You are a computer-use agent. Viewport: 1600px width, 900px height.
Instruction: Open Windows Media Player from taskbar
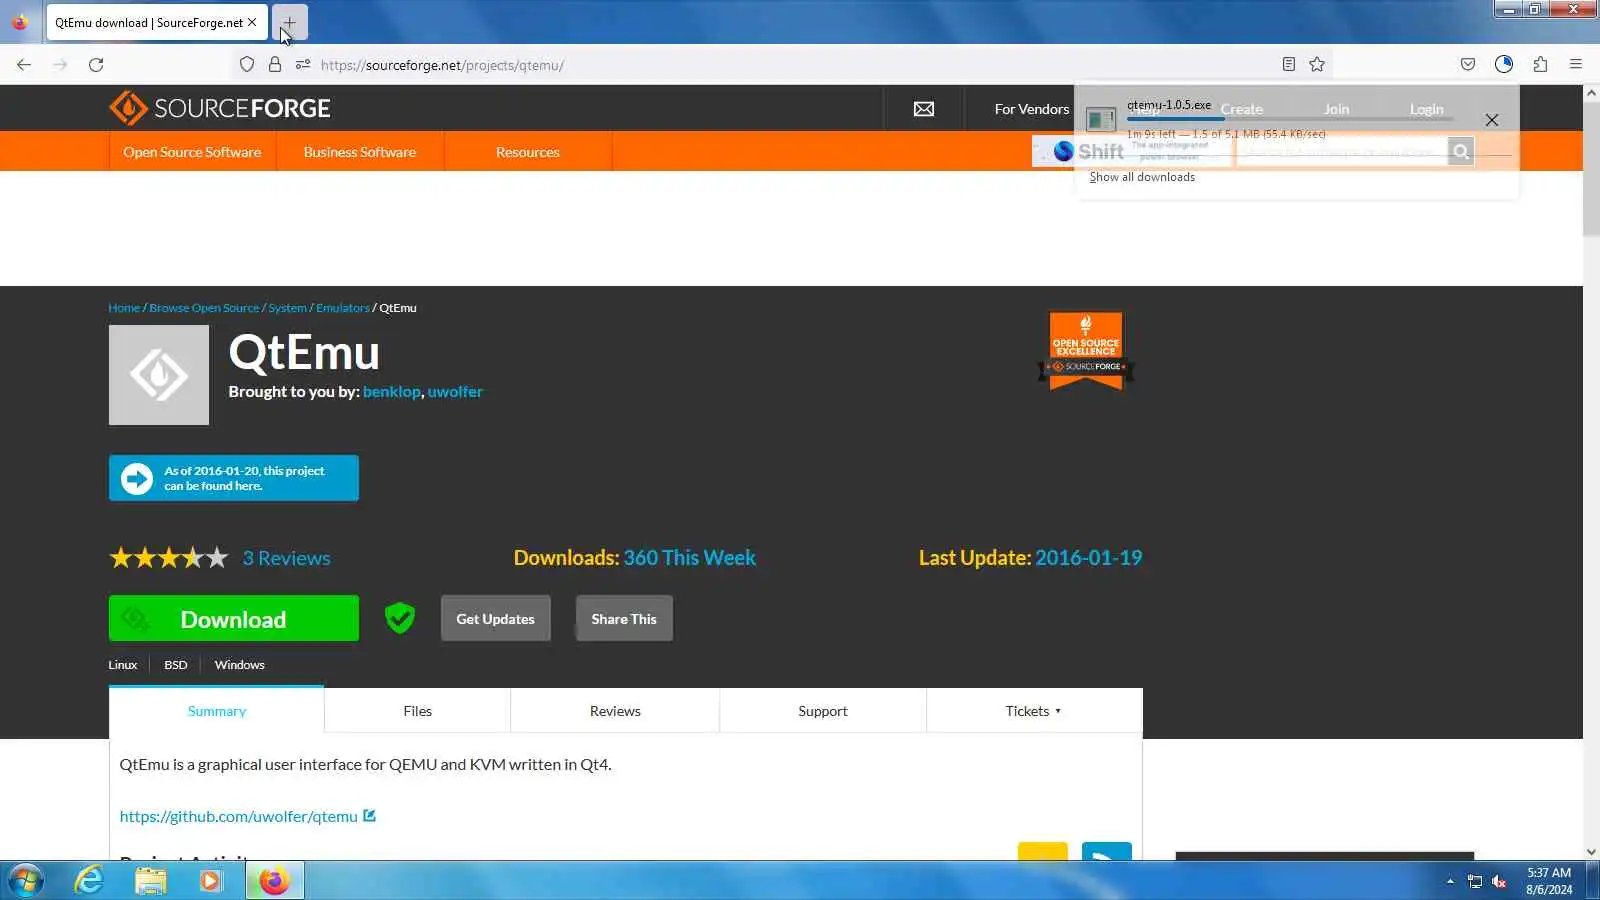pyautogui.click(x=210, y=881)
